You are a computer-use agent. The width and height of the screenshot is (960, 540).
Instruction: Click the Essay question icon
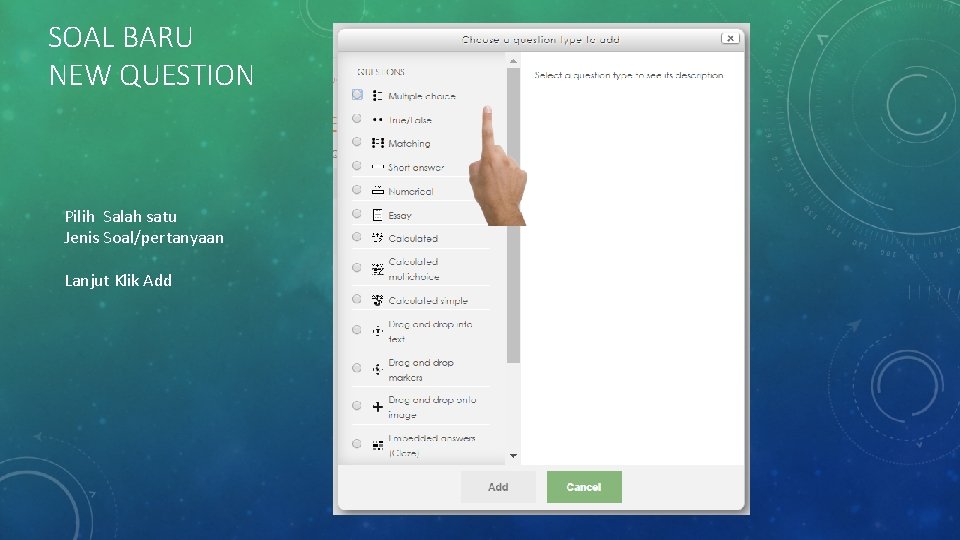point(378,215)
